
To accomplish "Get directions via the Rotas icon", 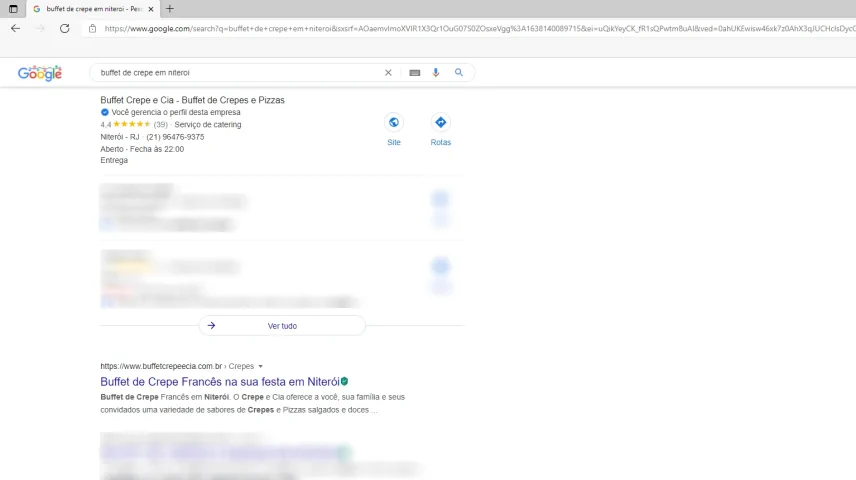I will (x=440, y=123).
